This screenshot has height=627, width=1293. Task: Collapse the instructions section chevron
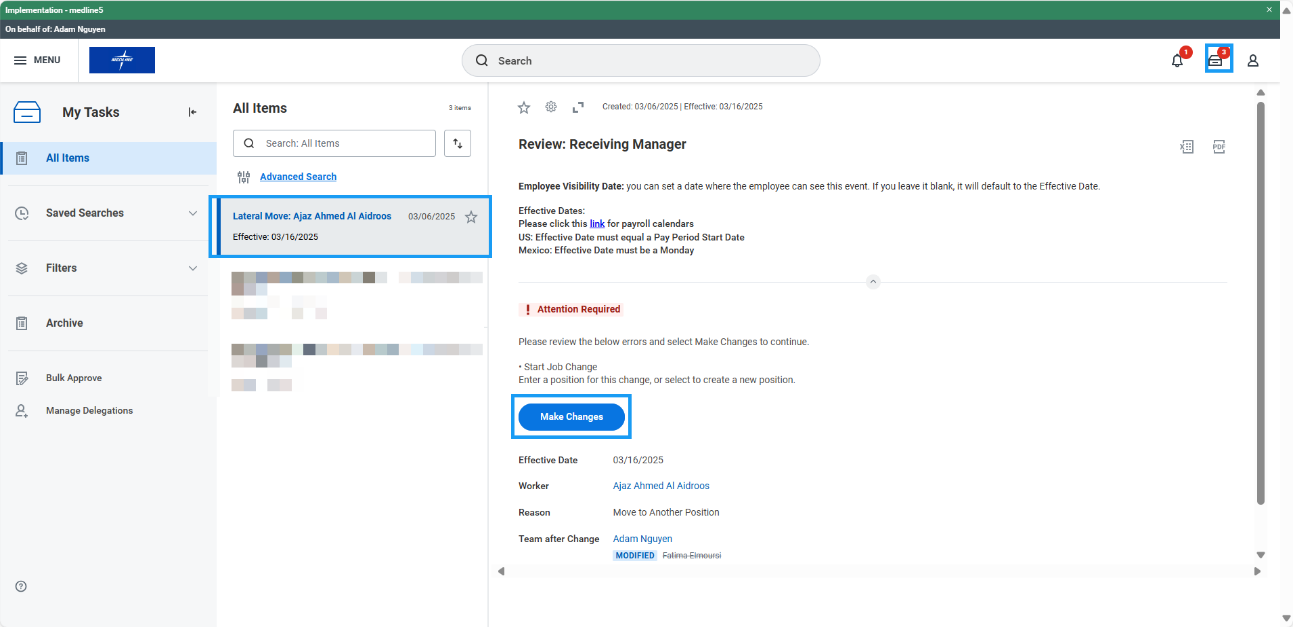tap(872, 282)
